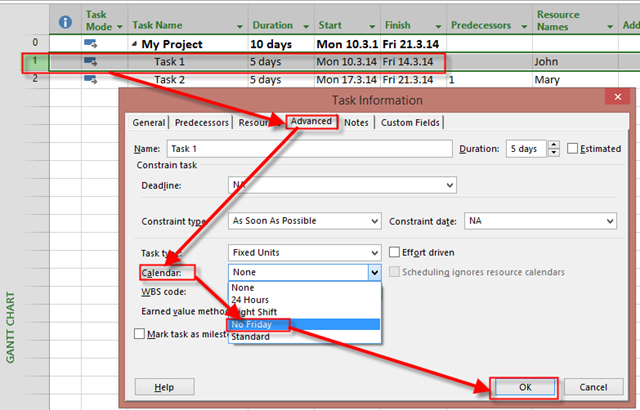Toggle the Effort driven checkbox

pos(394,252)
